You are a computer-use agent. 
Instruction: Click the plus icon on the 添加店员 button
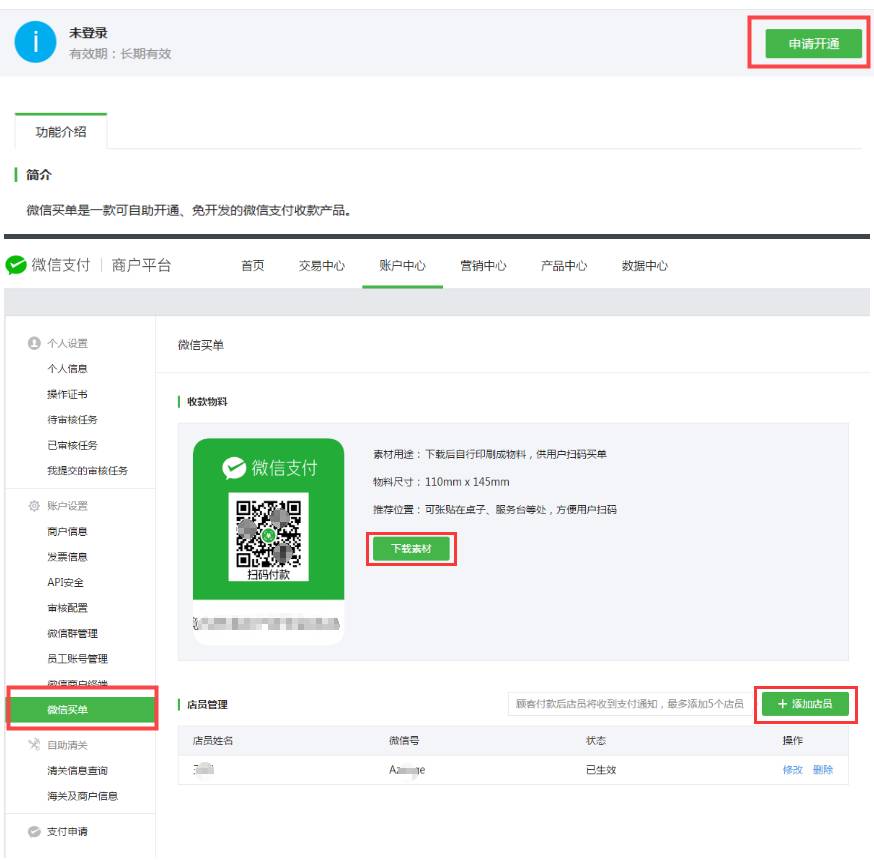tap(782, 704)
